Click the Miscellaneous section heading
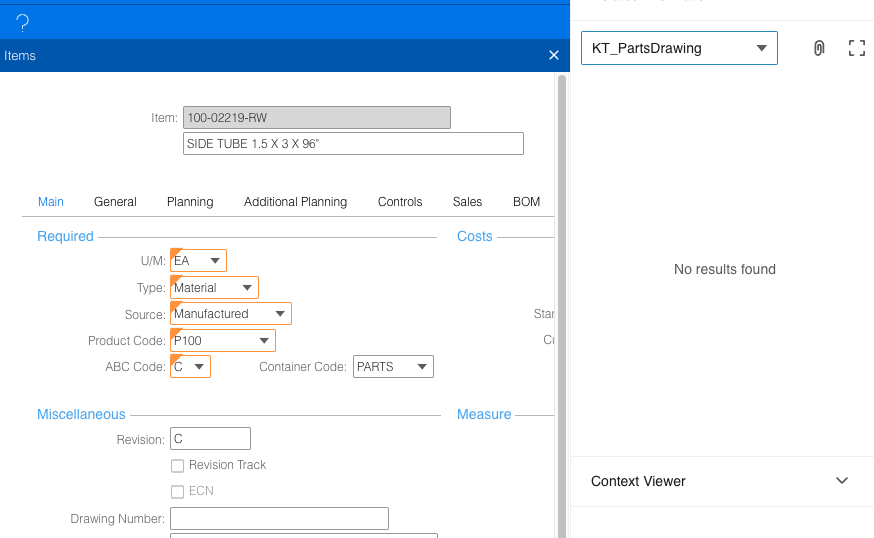This screenshot has width=874, height=538. [81, 414]
